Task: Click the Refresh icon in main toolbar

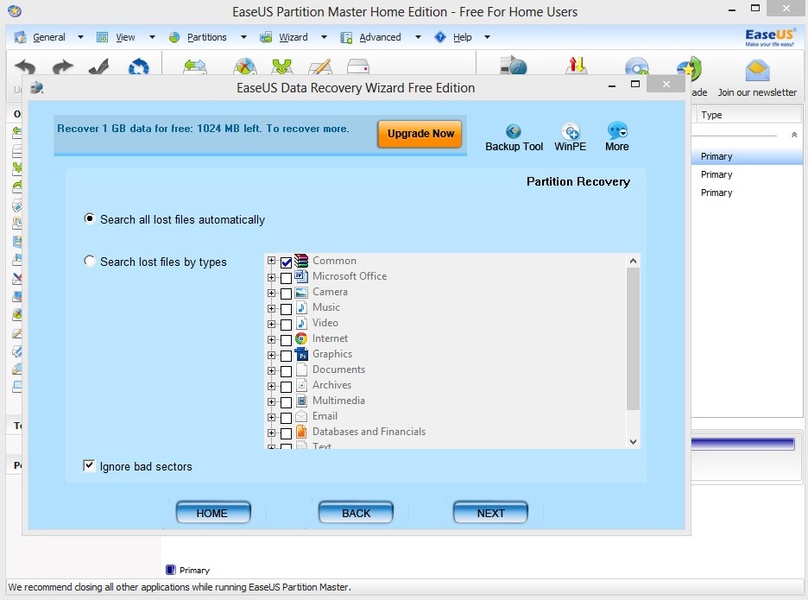Action: pyautogui.click(x=138, y=68)
